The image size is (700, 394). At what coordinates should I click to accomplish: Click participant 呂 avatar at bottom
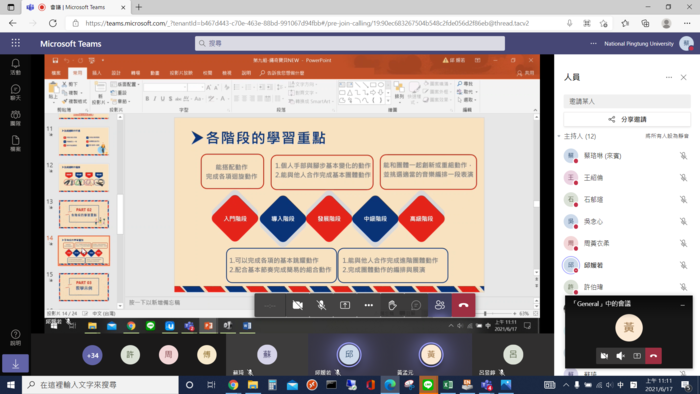tap(513, 354)
